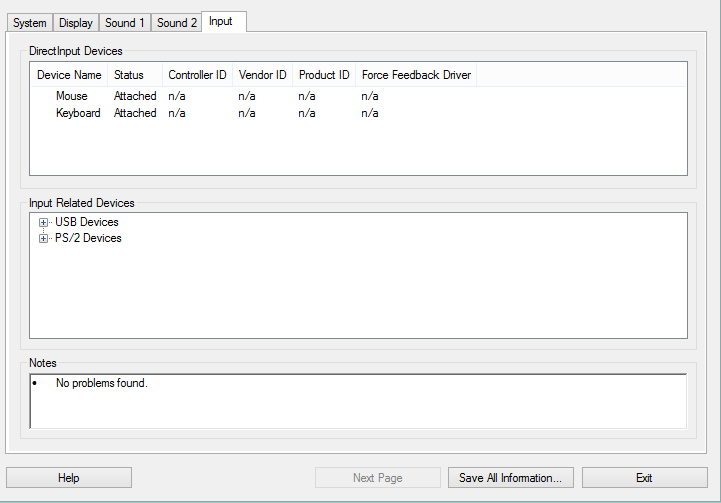721x503 pixels.
Task: Click Save All Information button
Action: pos(511,478)
